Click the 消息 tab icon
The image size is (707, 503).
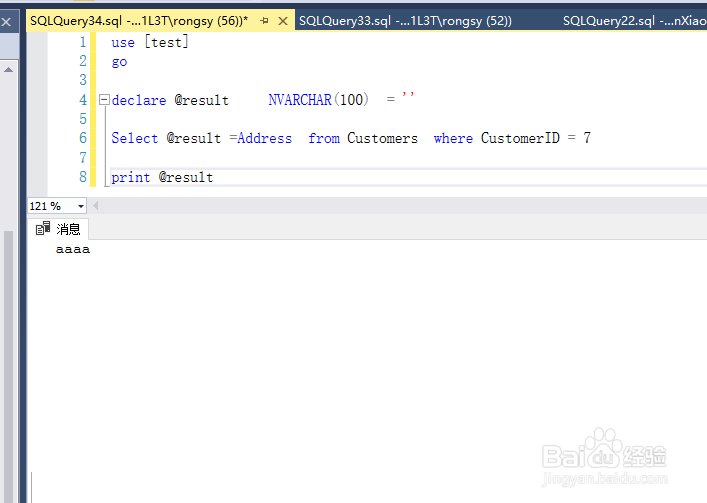tap(43, 229)
